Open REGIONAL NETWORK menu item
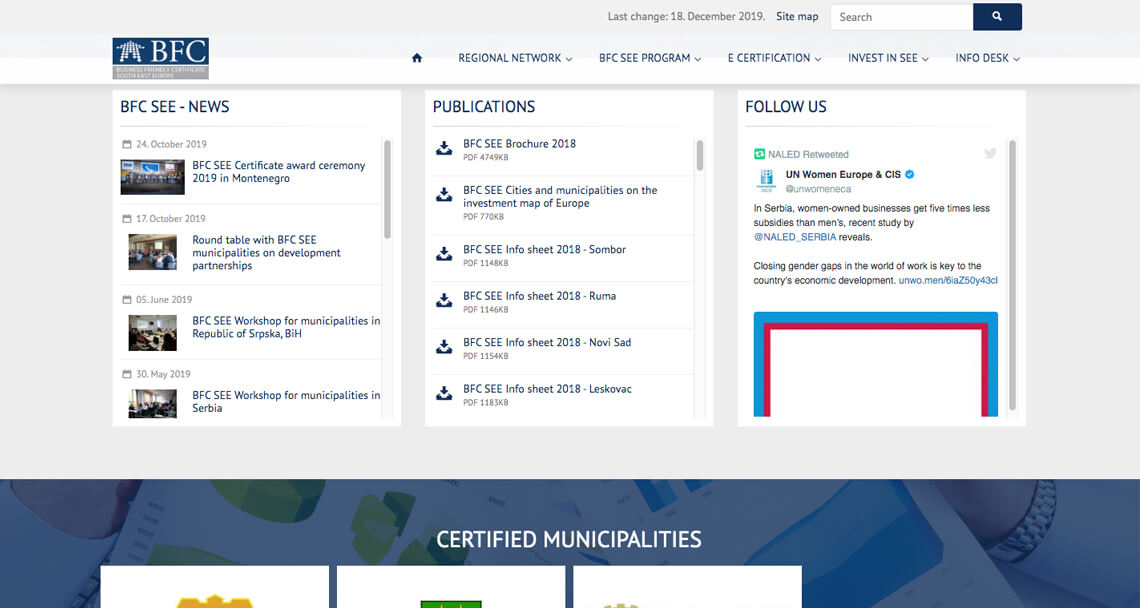The image size is (1140, 608). [x=510, y=58]
